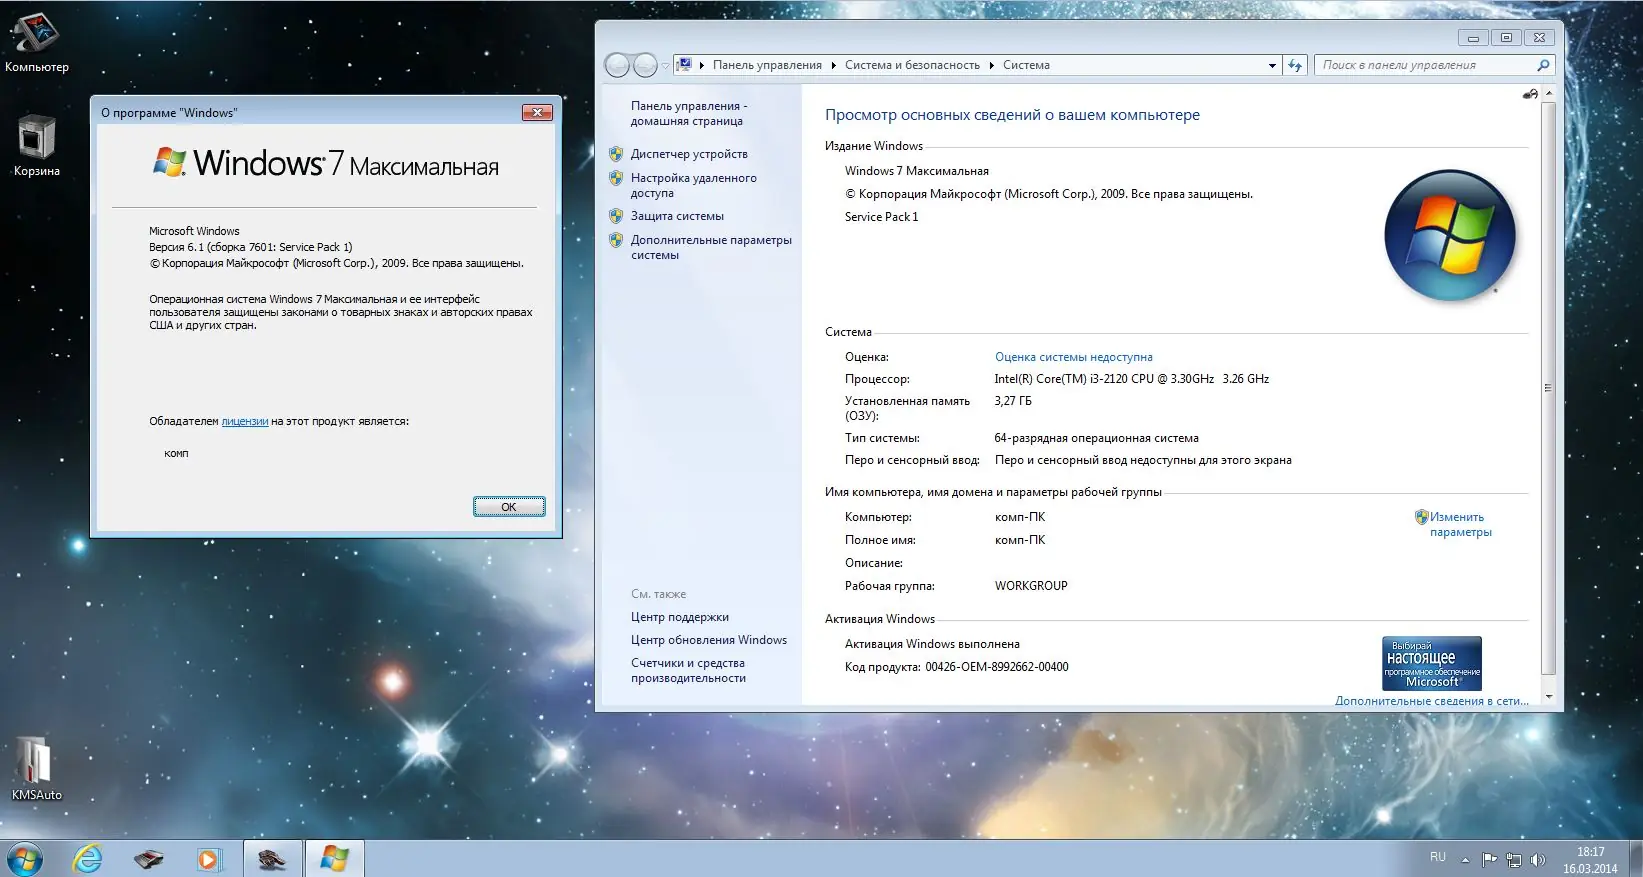Image resolution: width=1643 pixels, height=877 pixels.
Task: Go to Панель управления breadcrumb
Action: [767, 65]
